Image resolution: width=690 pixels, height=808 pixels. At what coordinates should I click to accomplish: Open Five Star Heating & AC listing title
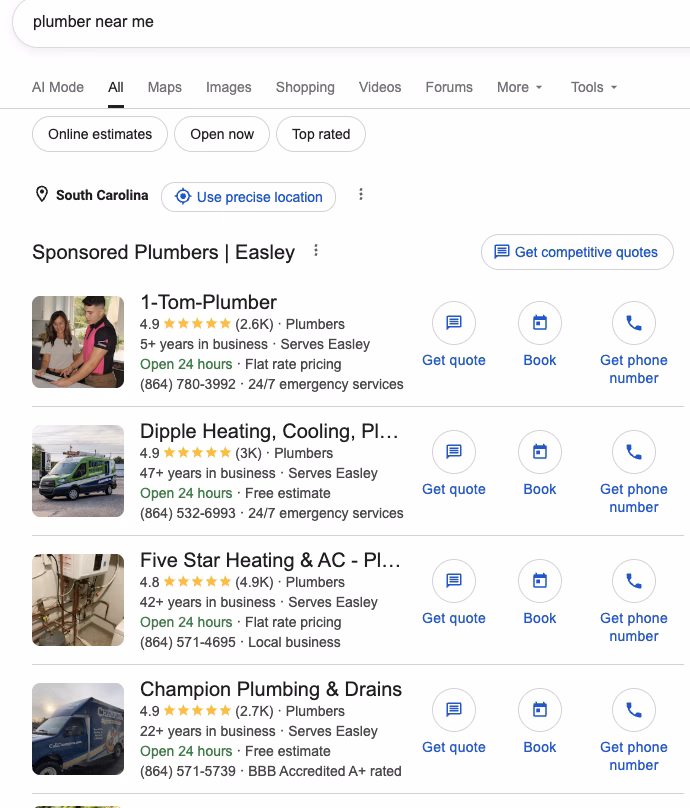(270, 560)
